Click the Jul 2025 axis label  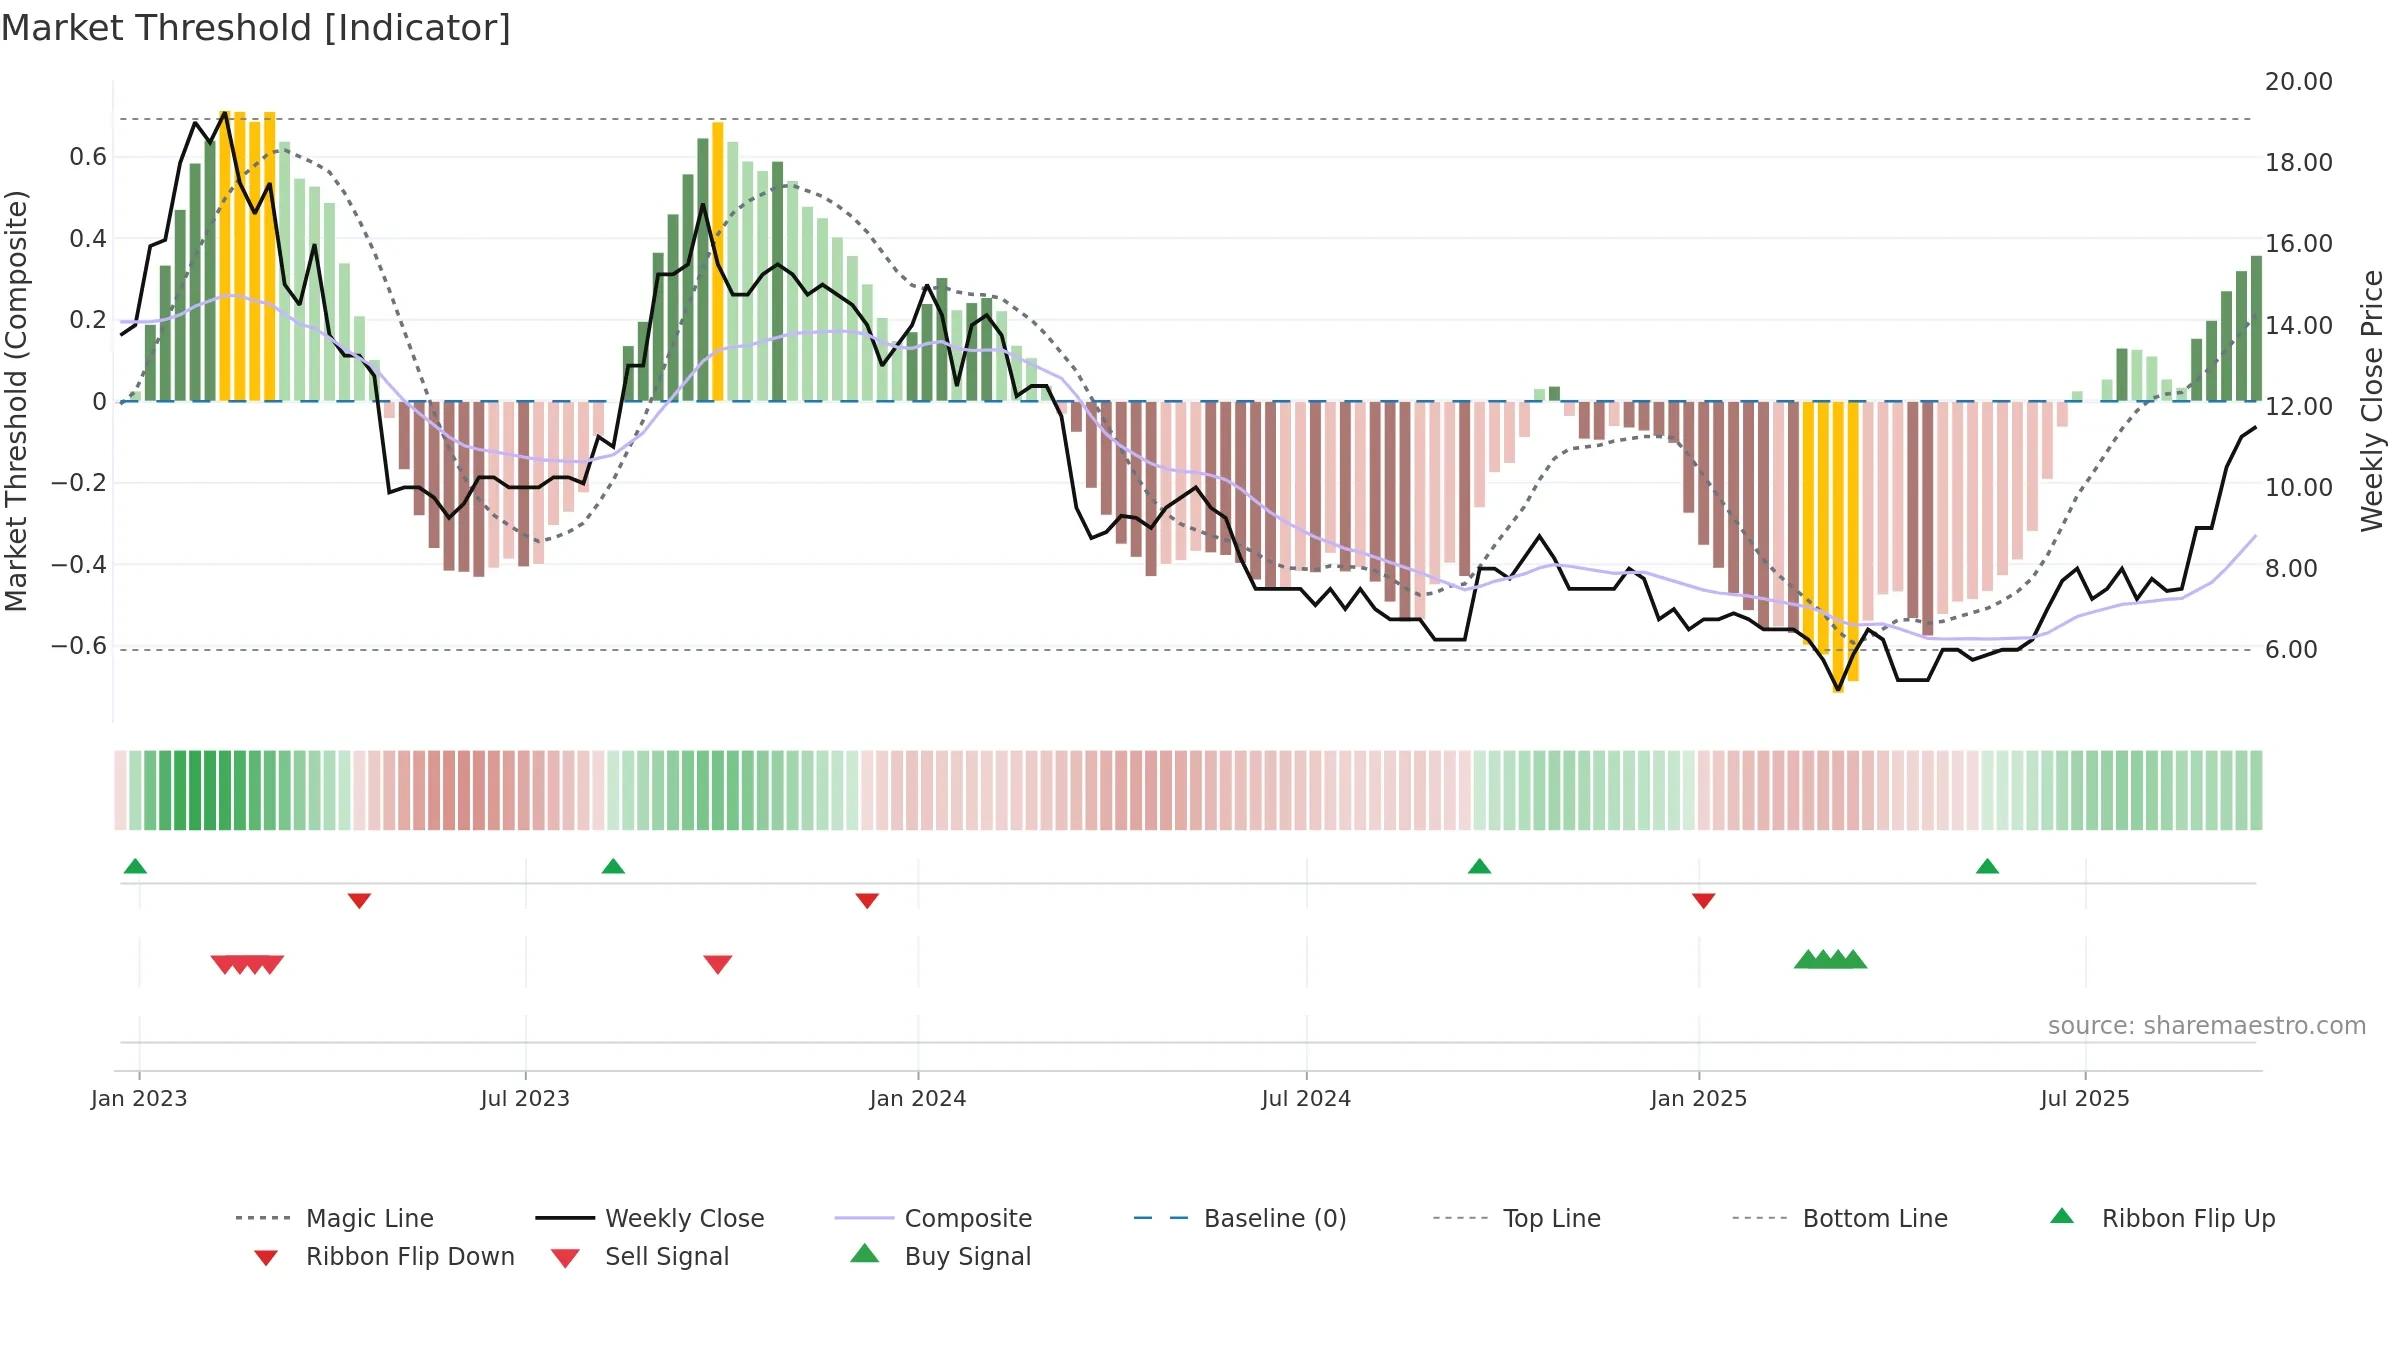[2085, 1098]
